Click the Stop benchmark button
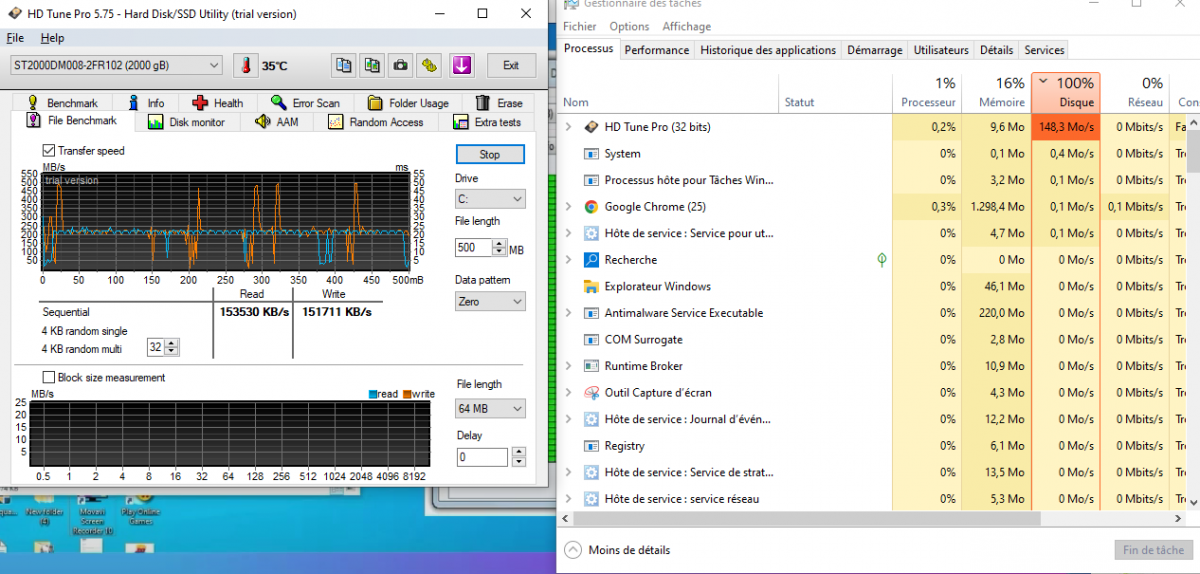Screen dimensions: 1200x574 (490, 155)
